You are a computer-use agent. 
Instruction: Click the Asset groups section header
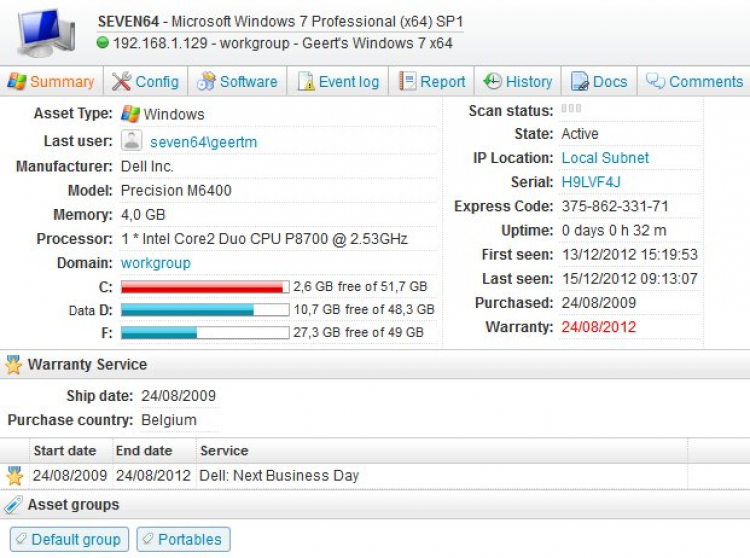375,505
